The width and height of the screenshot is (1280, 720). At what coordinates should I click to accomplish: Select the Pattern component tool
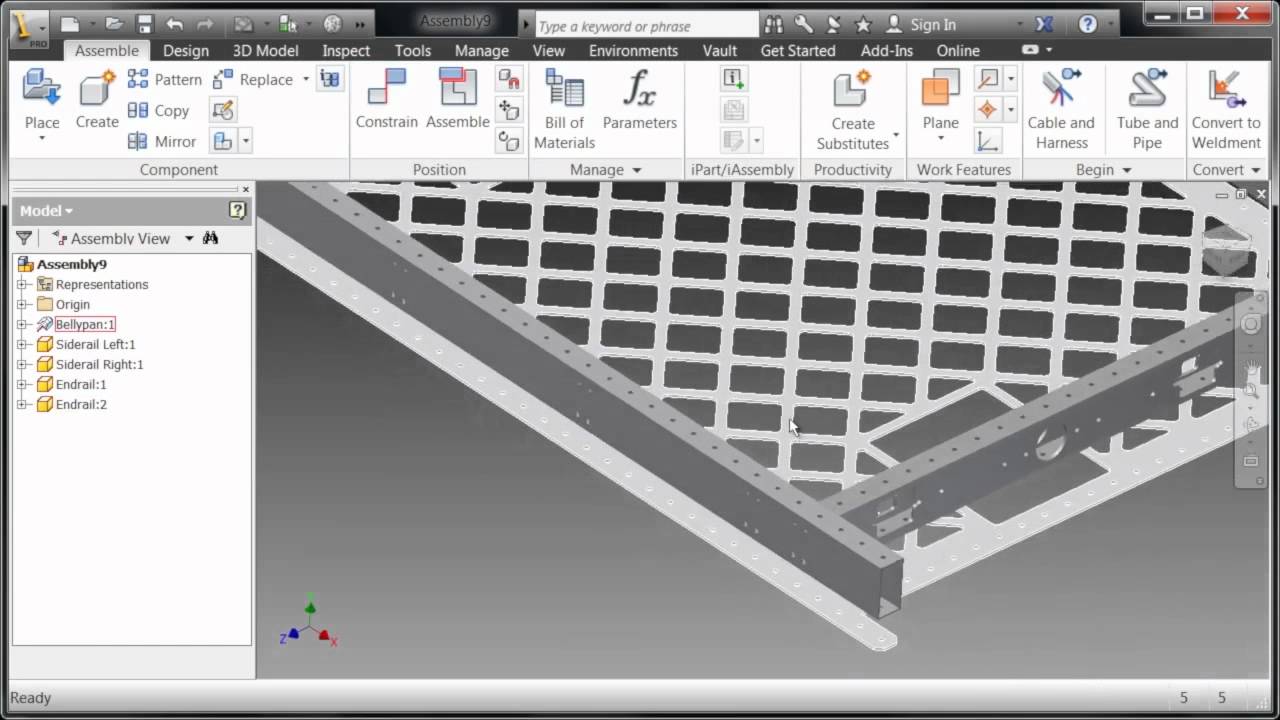(x=165, y=79)
